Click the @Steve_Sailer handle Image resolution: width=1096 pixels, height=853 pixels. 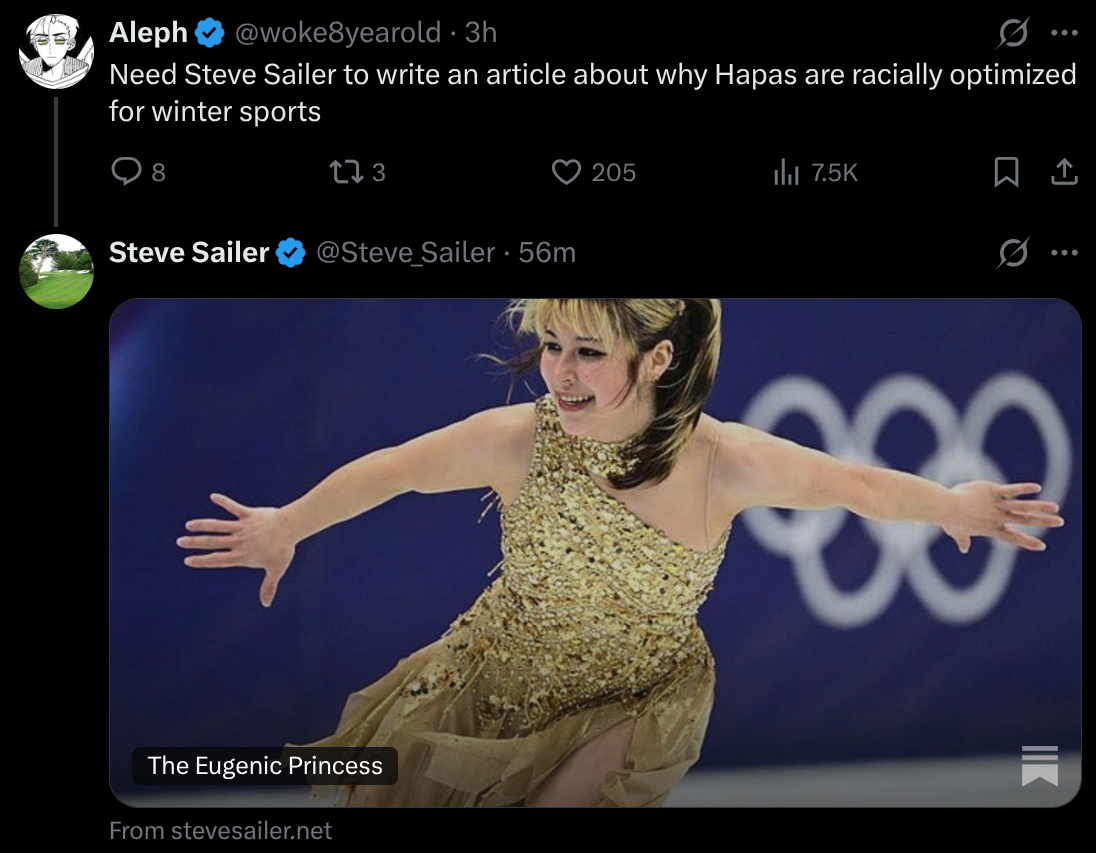tap(405, 253)
